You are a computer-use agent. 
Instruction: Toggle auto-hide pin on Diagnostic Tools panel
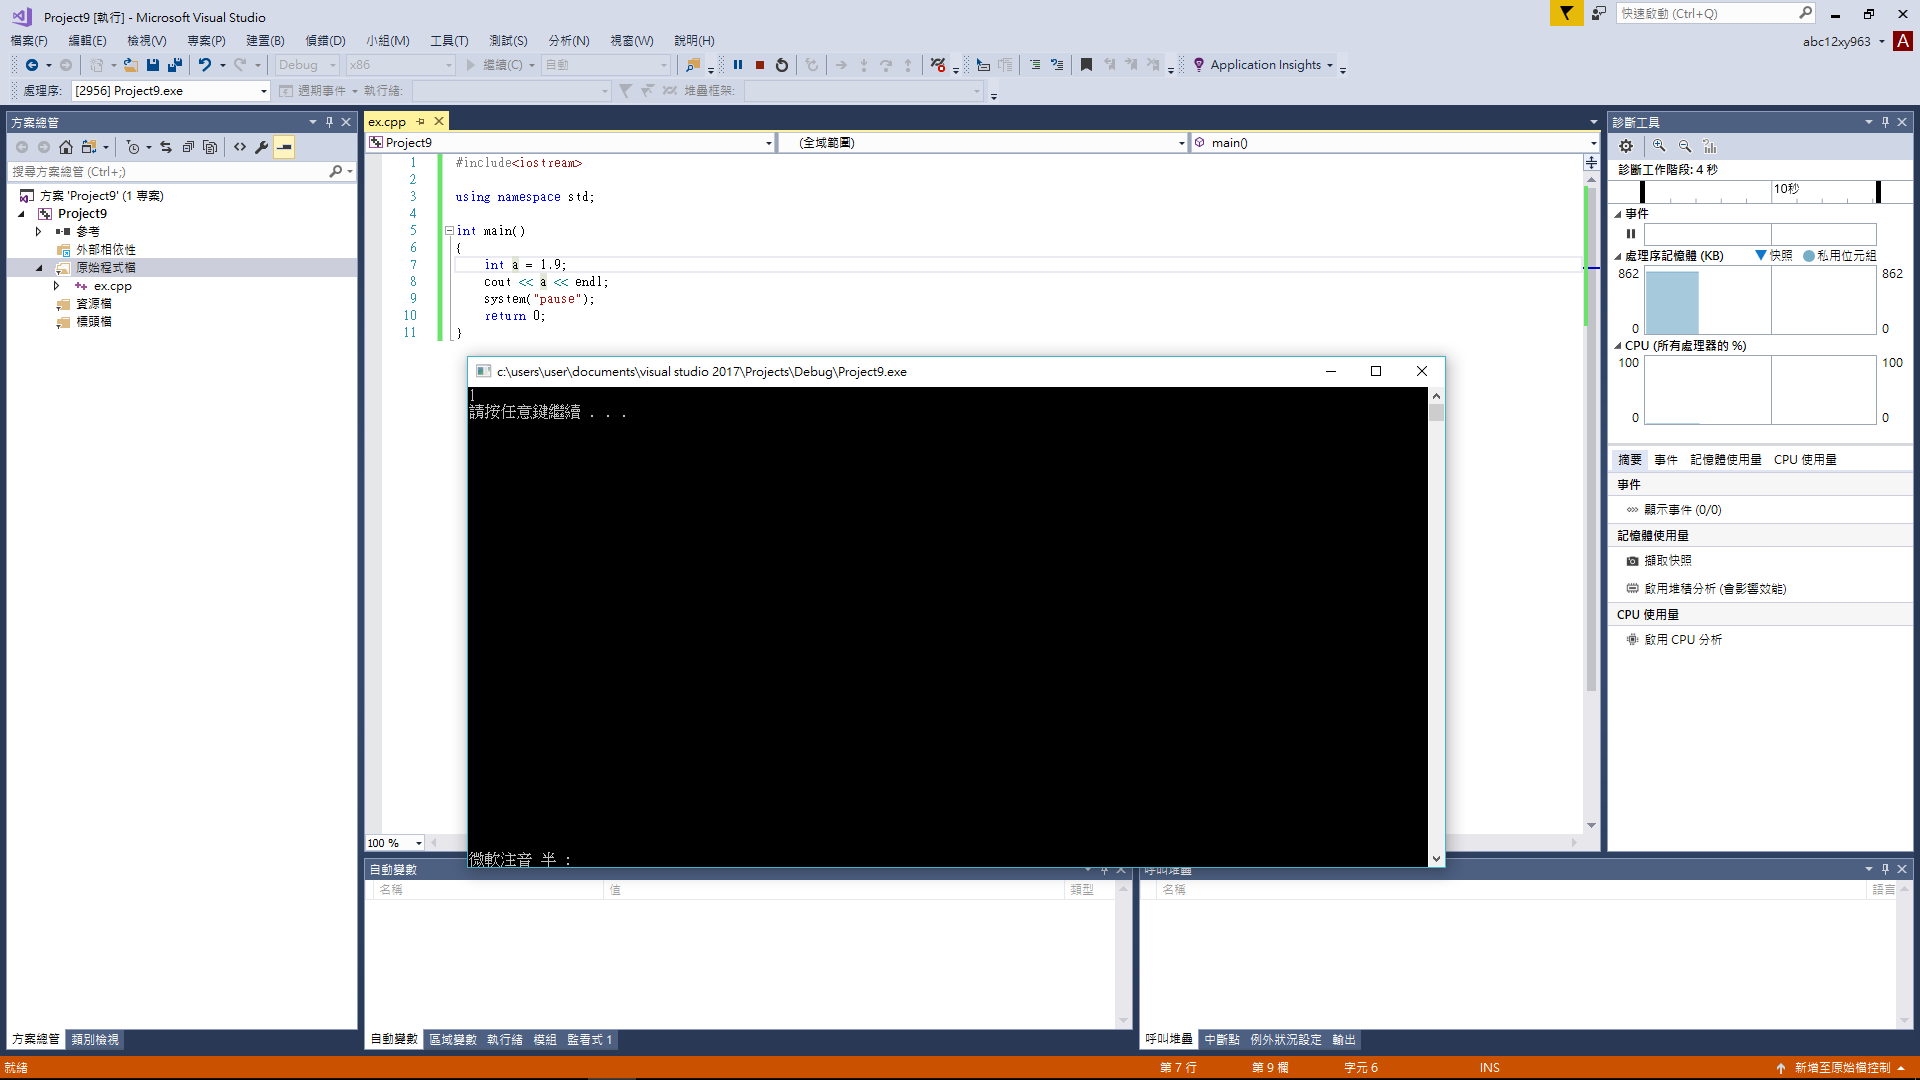1885,122
